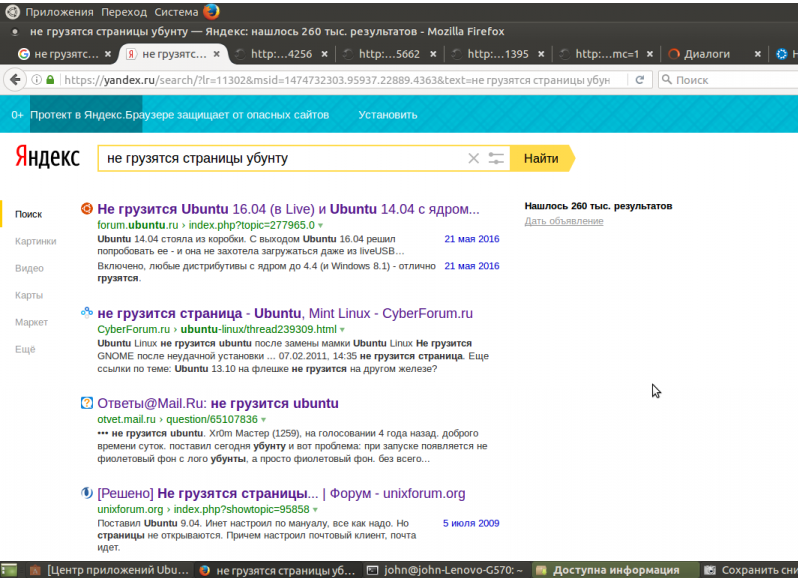The height and width of the screenshot is (578, 798).
Task: Open the Переход menu
Action: [x=124, y=12]
